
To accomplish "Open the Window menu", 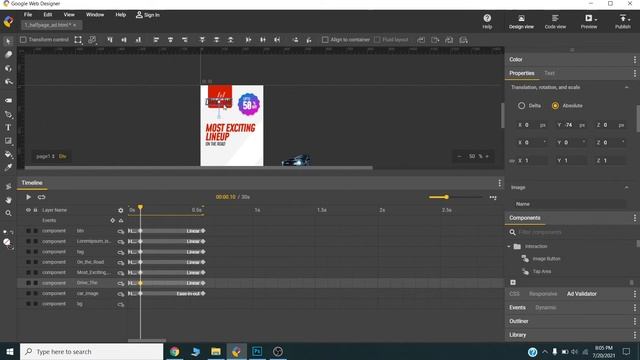I will click(95, 15).
